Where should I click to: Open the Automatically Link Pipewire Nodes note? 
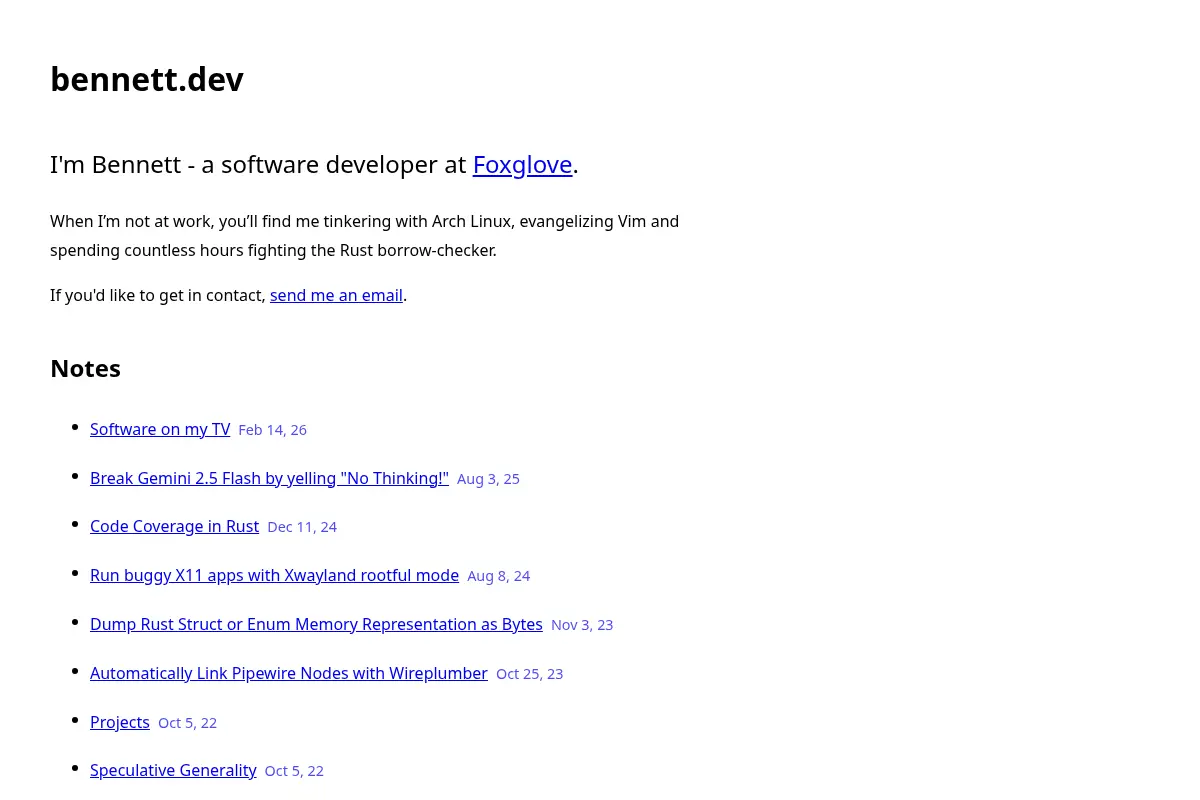click(x=289, y=673)
